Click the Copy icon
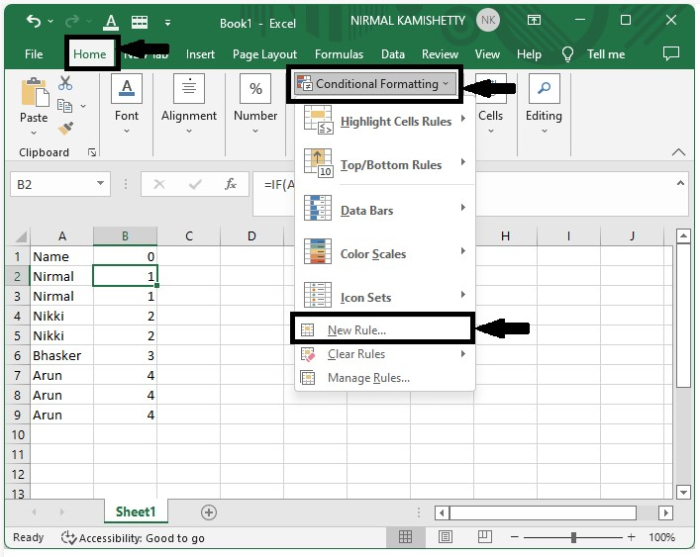 65,106
